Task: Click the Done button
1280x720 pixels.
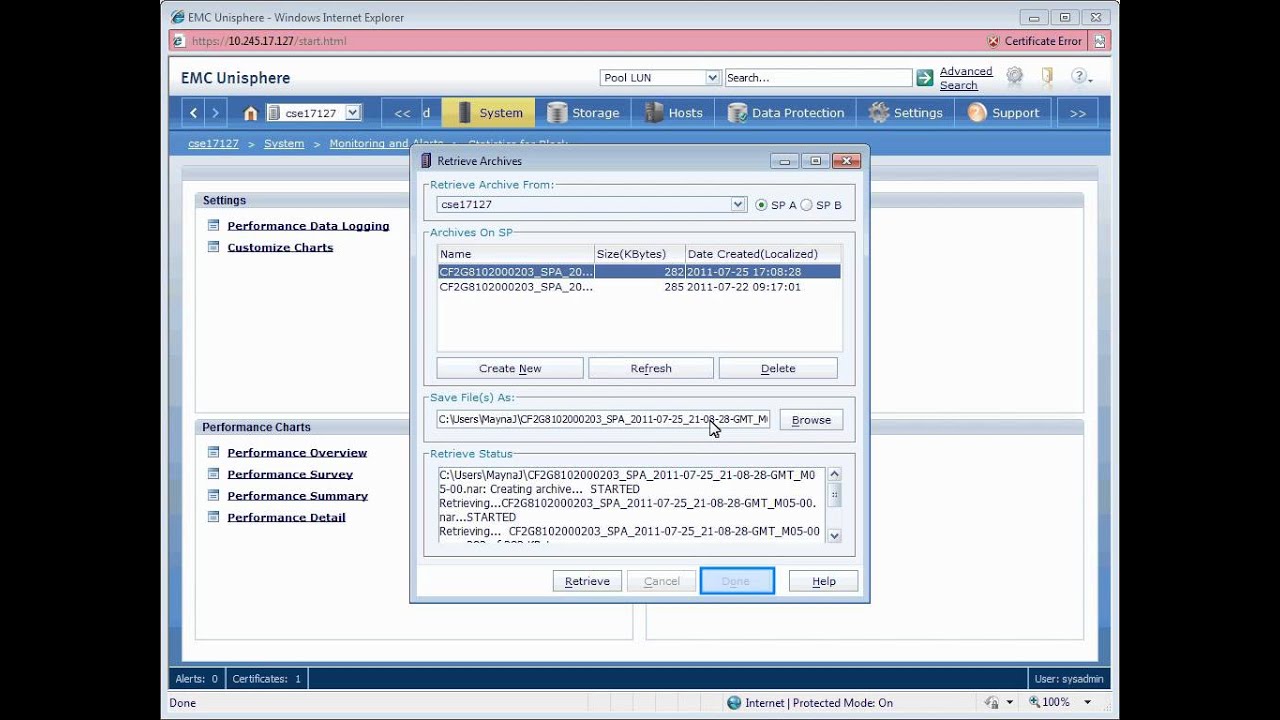Action: (x=737, y=581)
